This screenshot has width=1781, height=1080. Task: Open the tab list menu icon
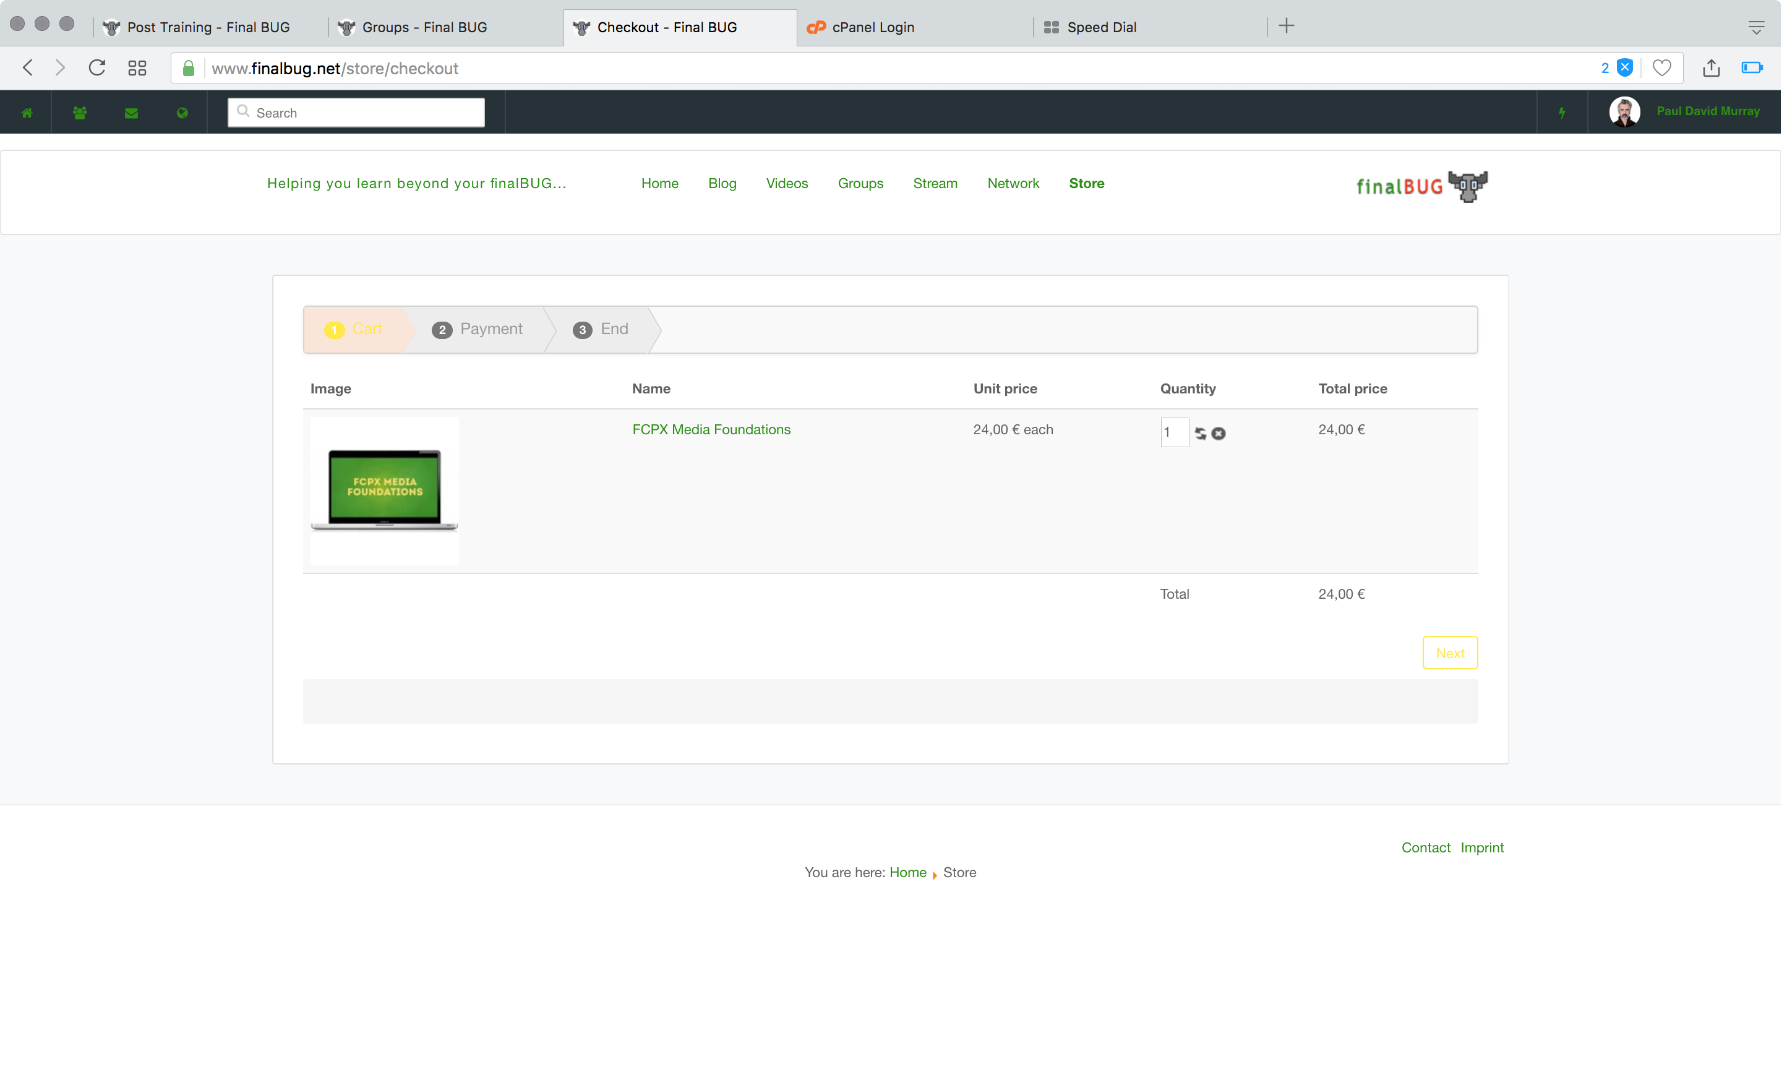(x=1756, y=27)
